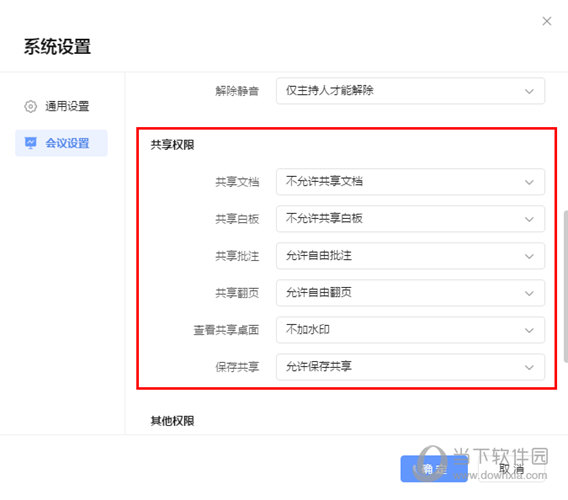Select the 会议设置 tab
Viewport: 568px width, 500px height.
click(x=62, y=143)
